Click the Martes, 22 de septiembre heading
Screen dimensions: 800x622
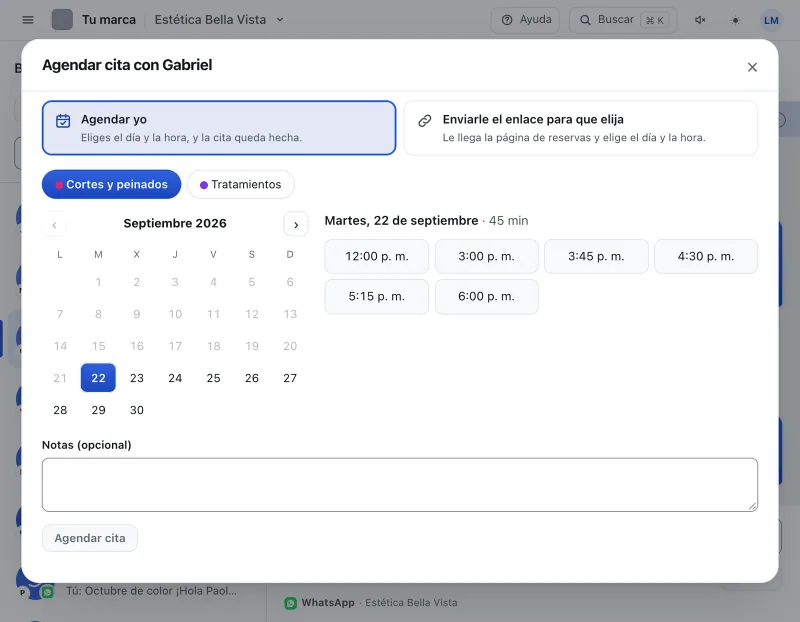tap(401, 220)
